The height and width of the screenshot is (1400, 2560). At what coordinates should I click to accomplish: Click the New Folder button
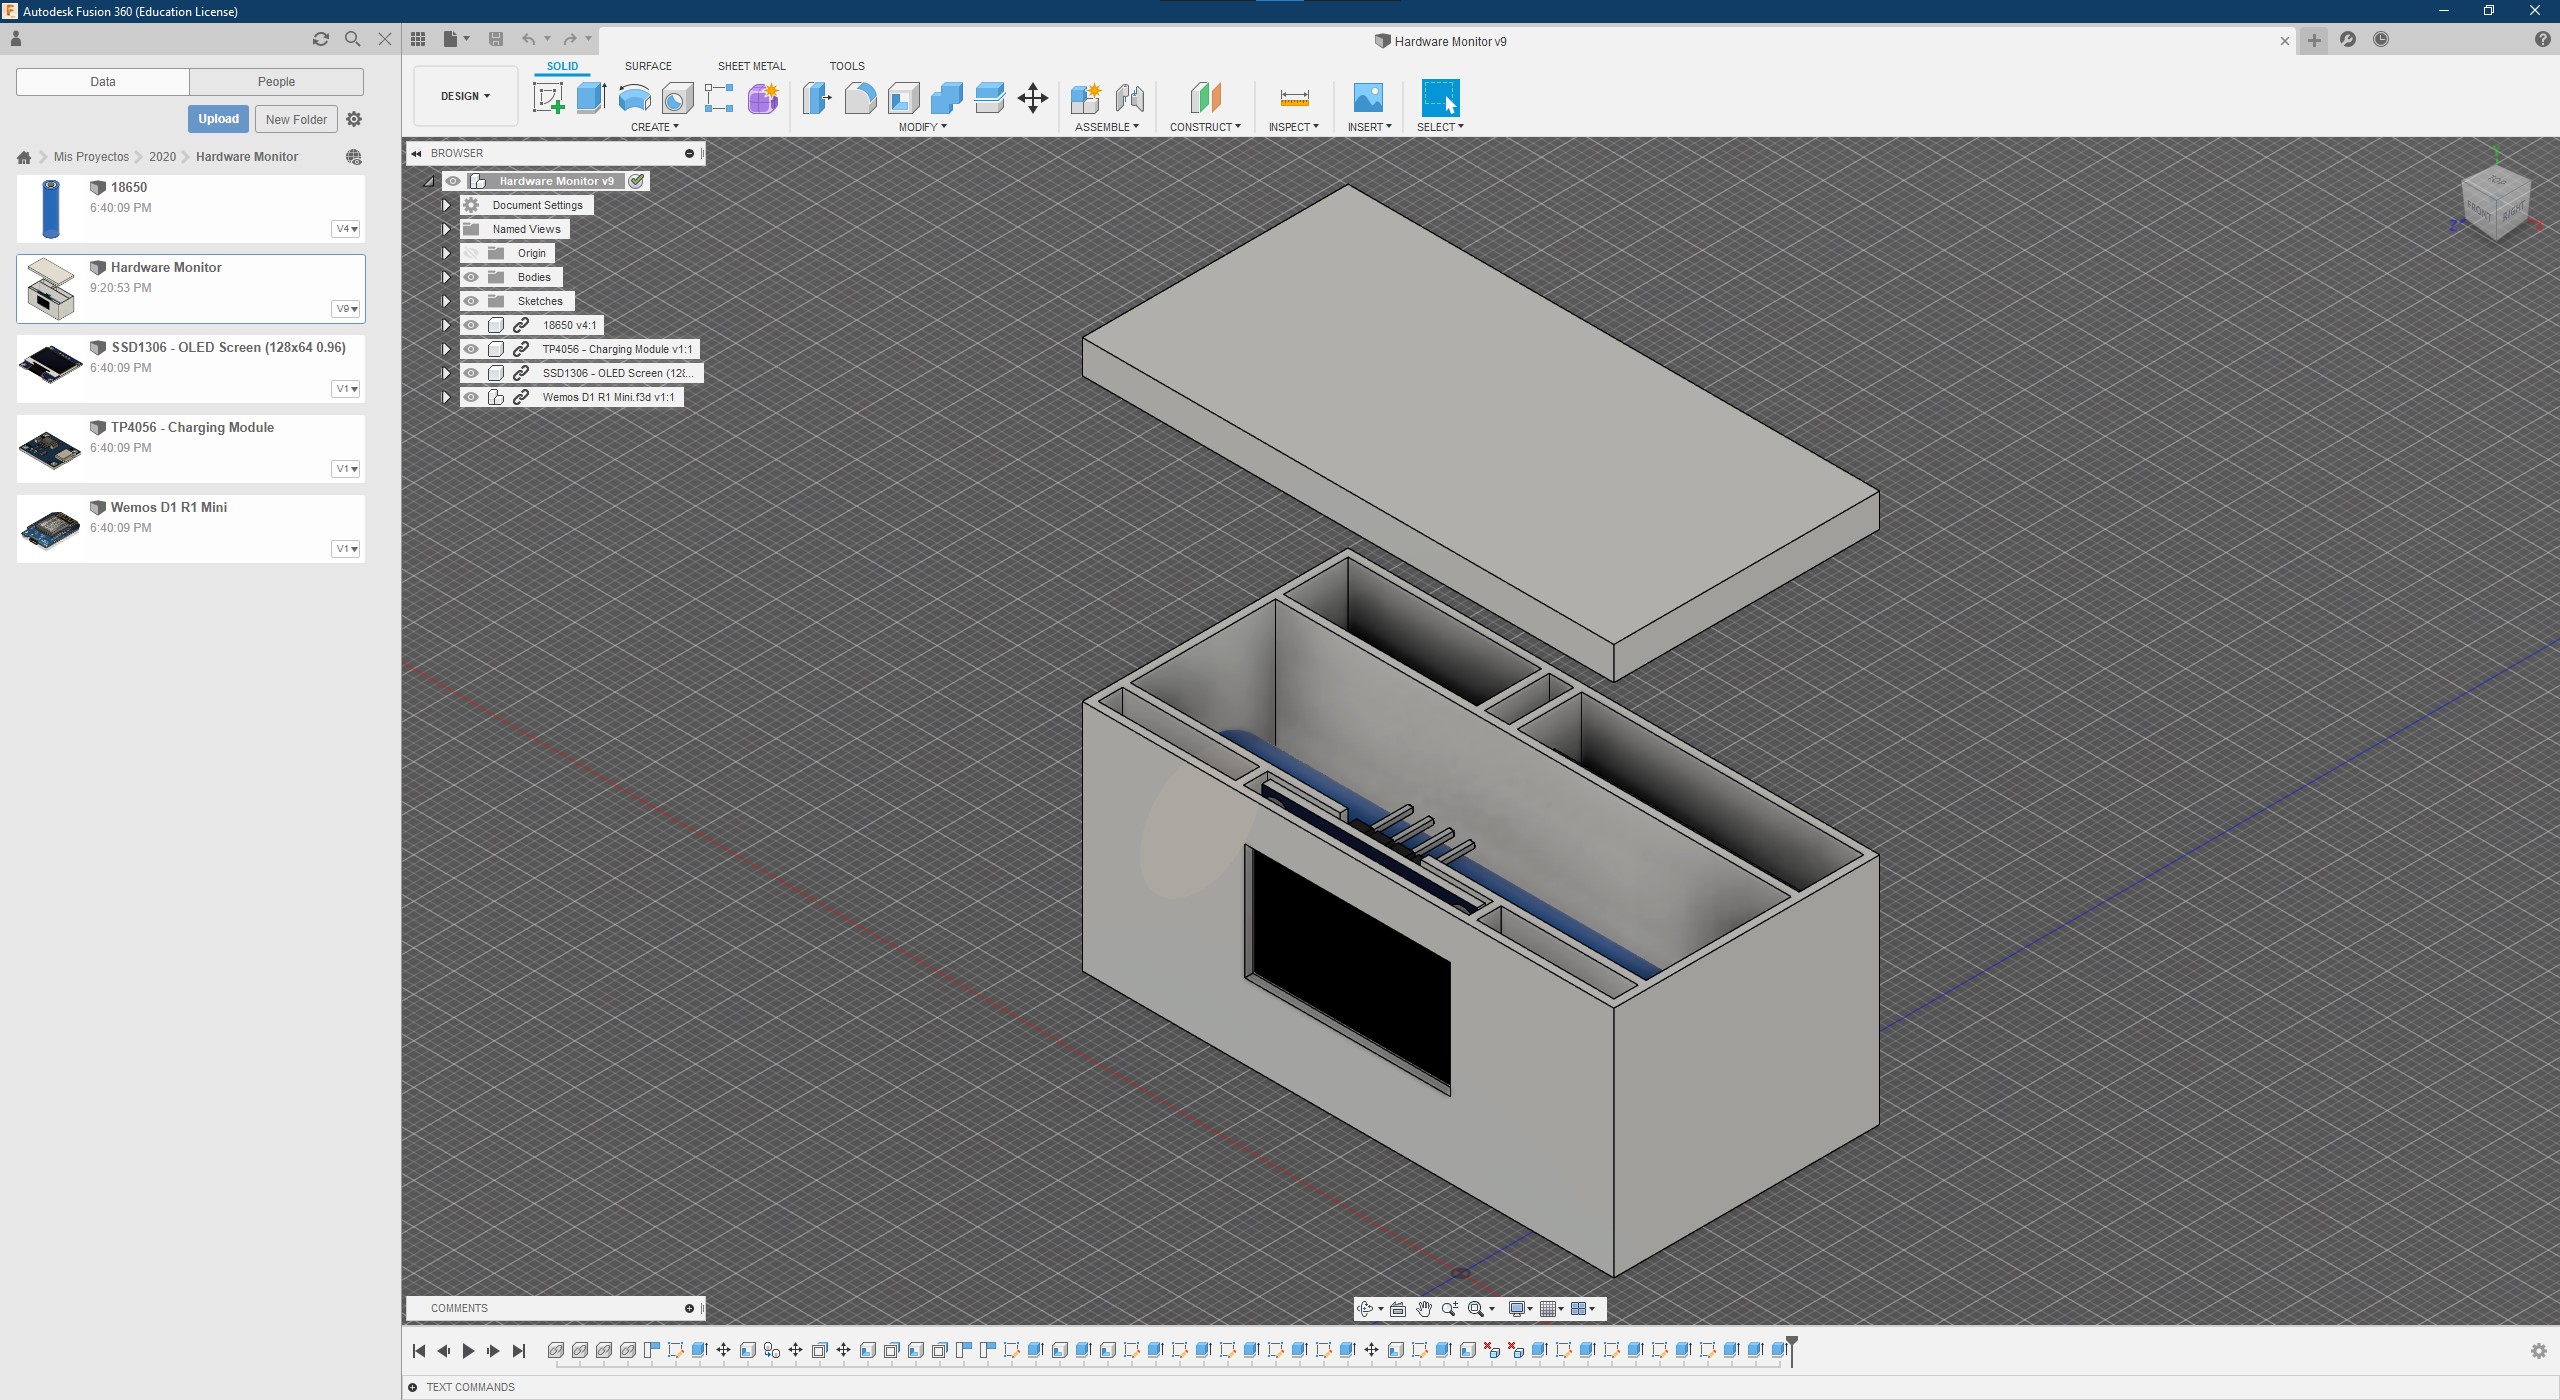pos(296,119)
